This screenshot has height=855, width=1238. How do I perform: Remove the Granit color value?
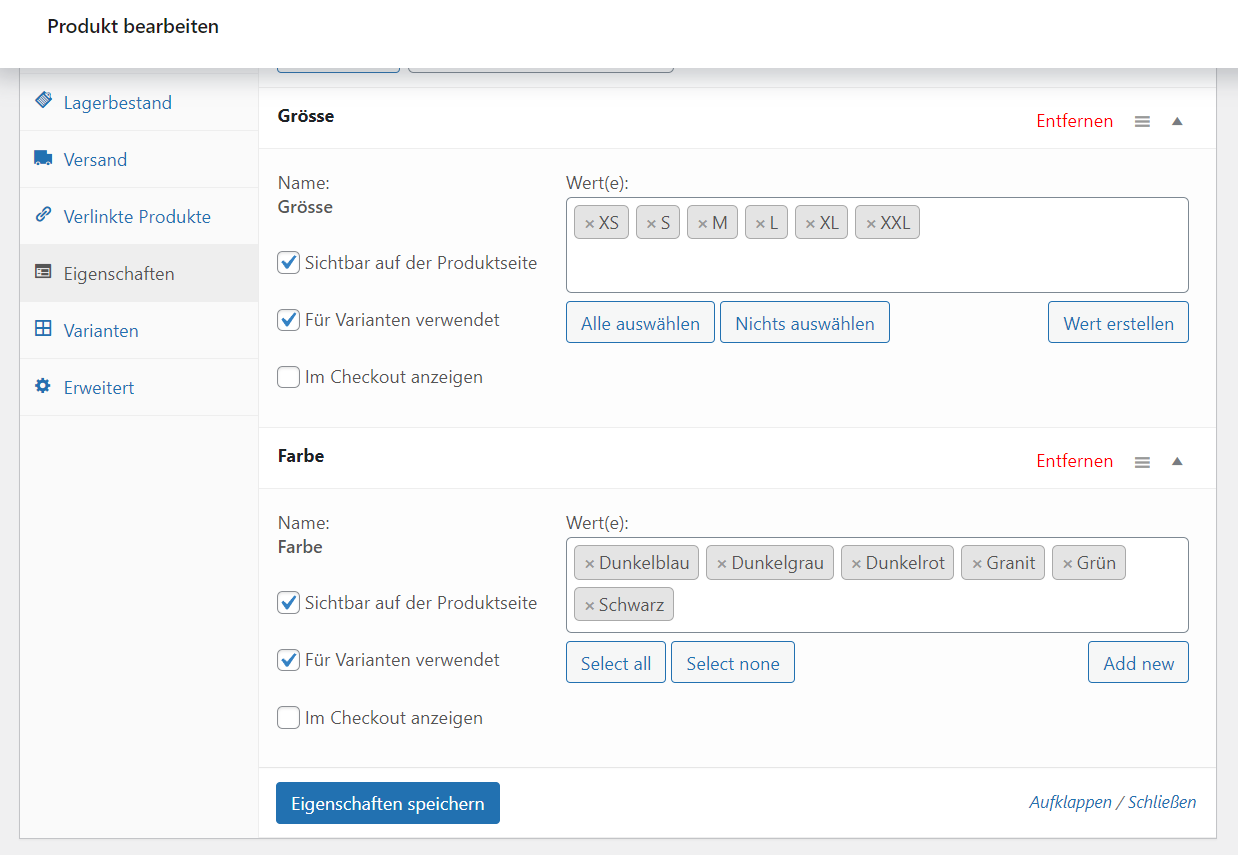(977, 564)
